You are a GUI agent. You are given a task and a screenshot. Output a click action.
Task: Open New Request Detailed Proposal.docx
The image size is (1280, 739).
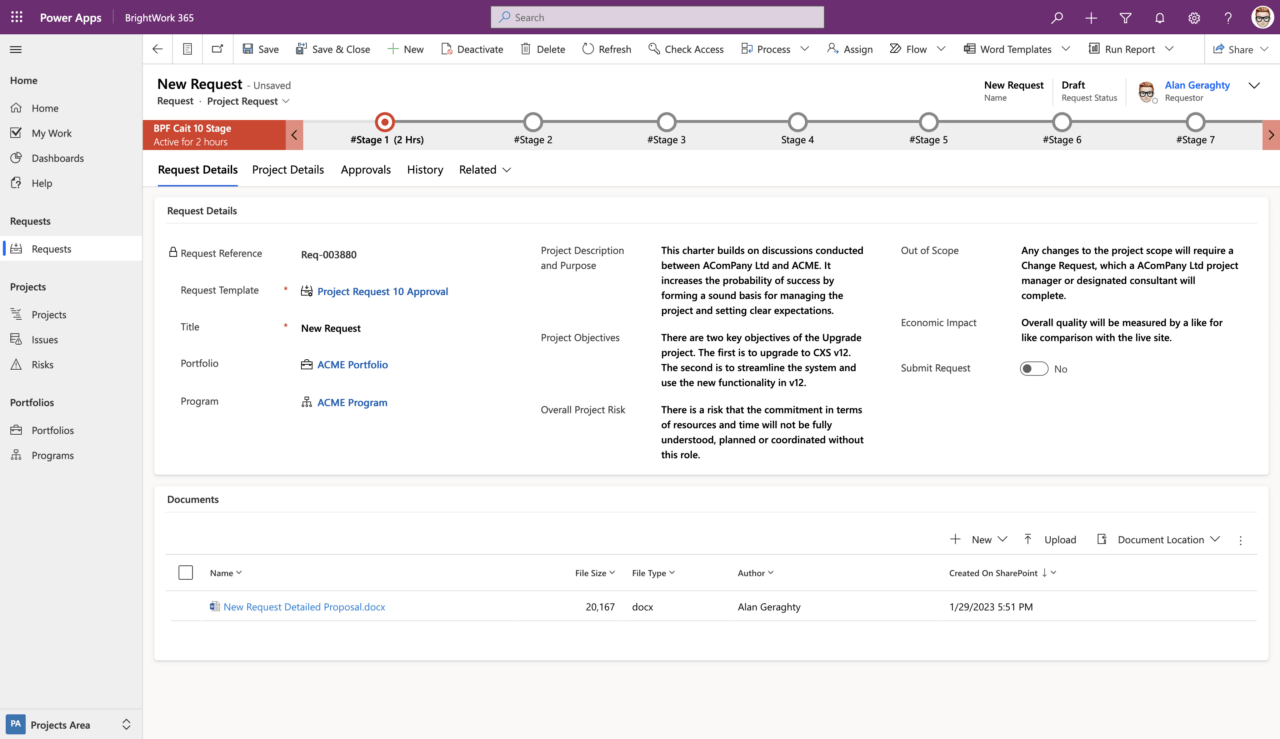pyautogui.click(x=303, y=606)
